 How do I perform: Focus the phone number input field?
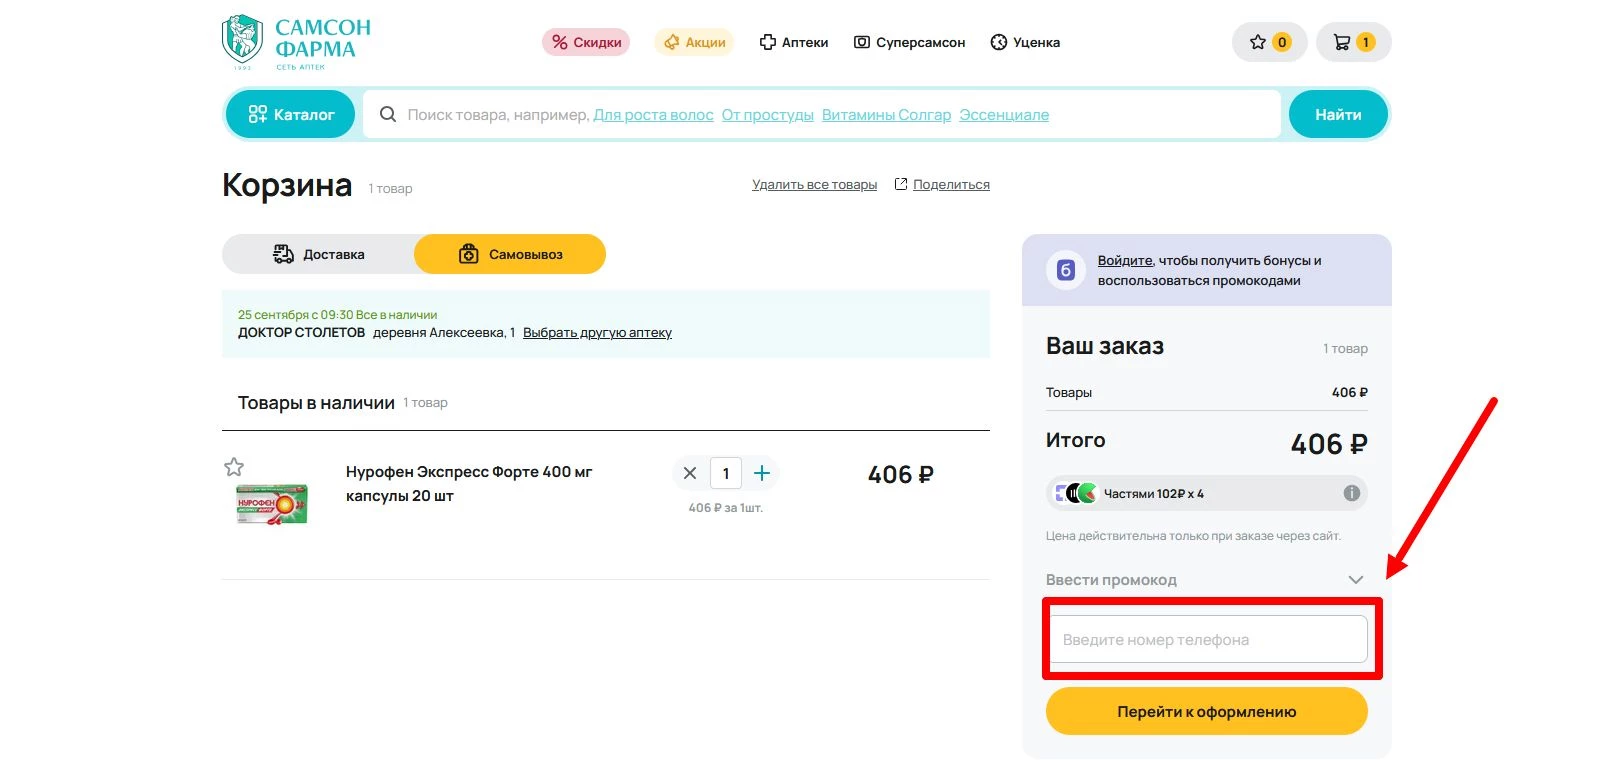coord(1208,639)
